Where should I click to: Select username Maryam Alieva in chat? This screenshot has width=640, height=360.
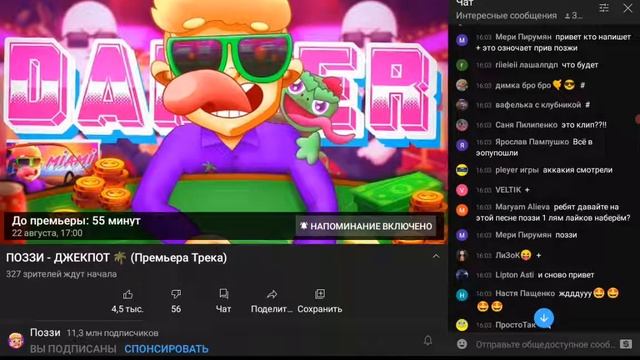tap(522, 207)
